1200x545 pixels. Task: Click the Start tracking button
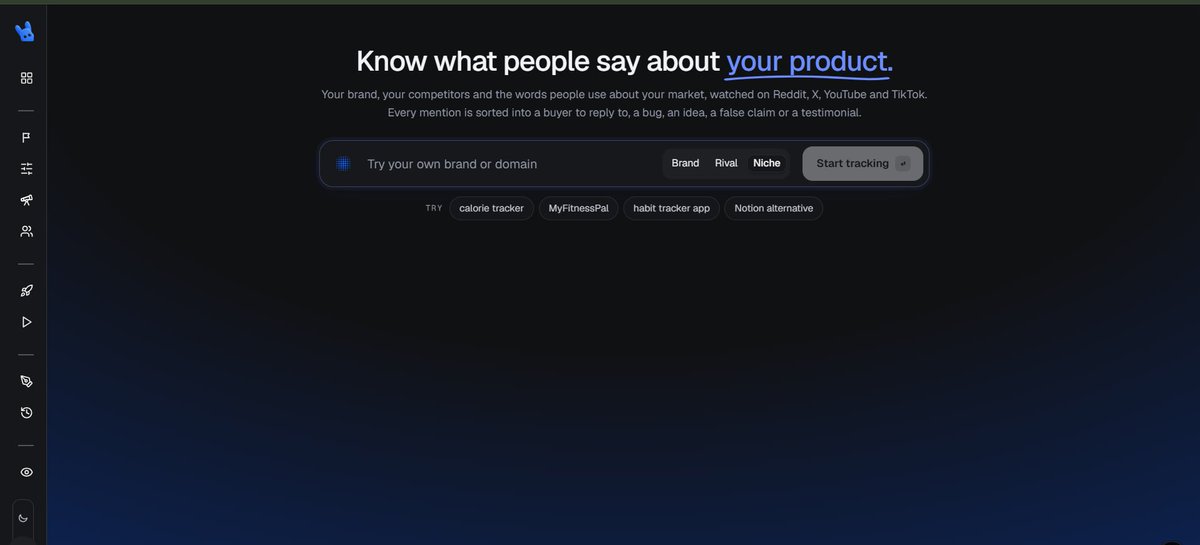pos(862,163)
